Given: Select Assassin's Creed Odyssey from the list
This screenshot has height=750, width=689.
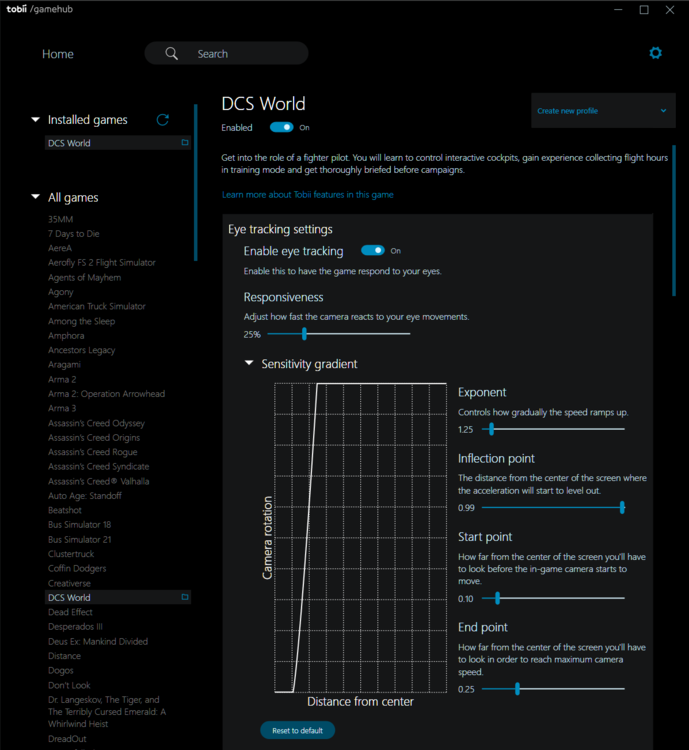Looking at the screenshot, I should pos(96,423).
